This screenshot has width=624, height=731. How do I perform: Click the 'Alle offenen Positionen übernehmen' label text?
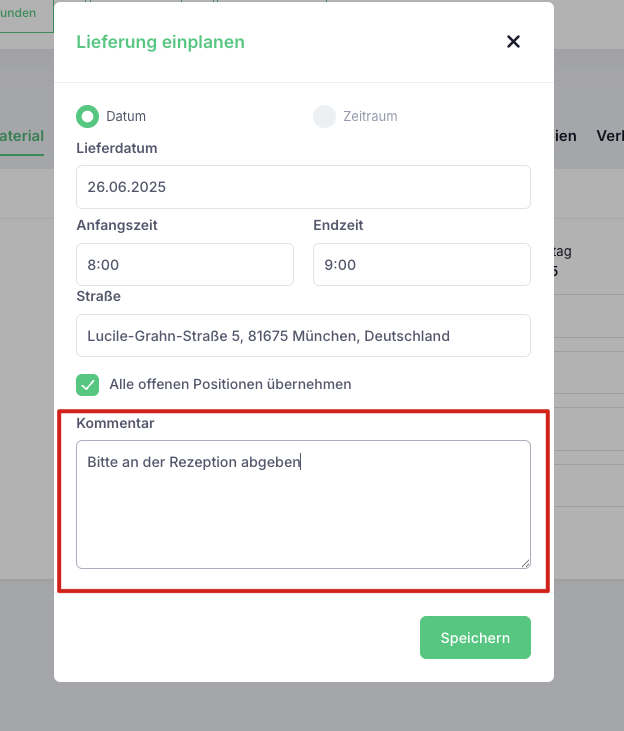click(x=230, y=384)
